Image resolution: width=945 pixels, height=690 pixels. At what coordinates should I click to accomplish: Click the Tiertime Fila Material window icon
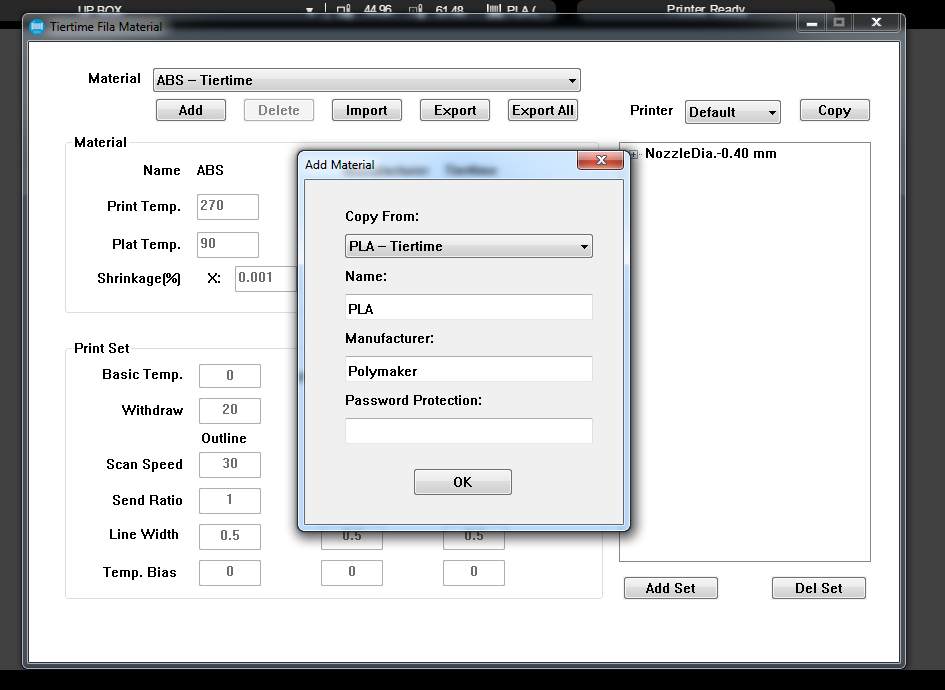pos(37,27)
